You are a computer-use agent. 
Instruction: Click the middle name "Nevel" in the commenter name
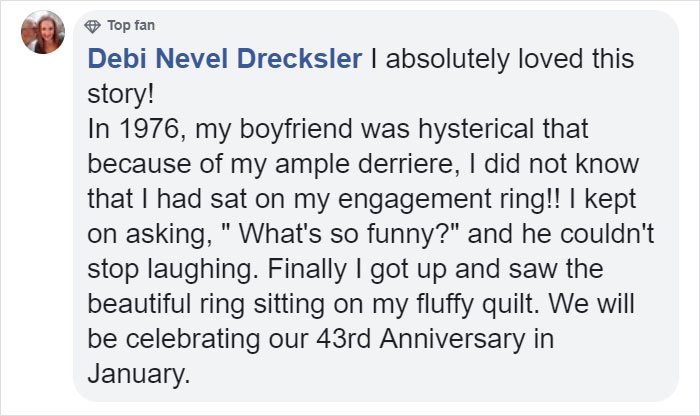192,58
